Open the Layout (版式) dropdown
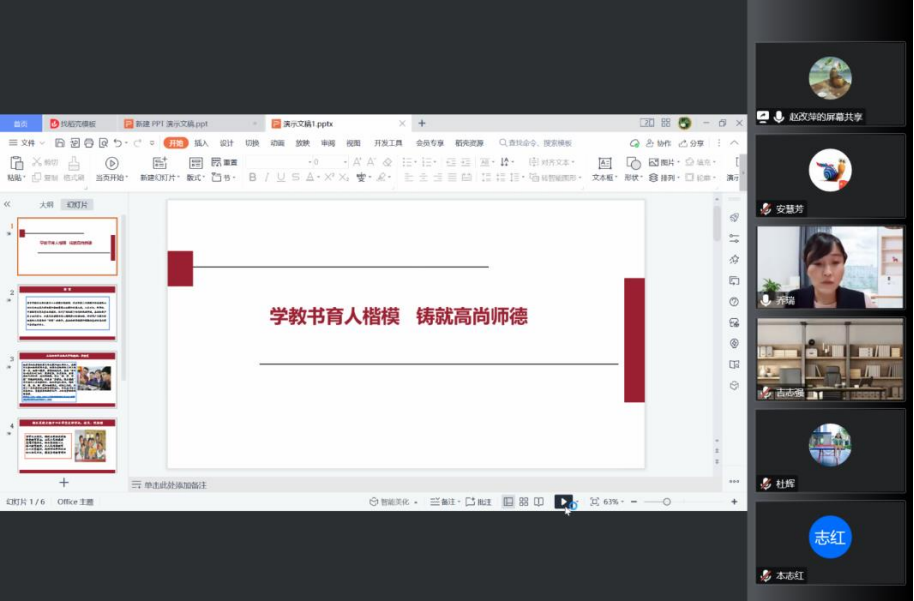The height and width of the screenshot is (601, 914). 195,178
